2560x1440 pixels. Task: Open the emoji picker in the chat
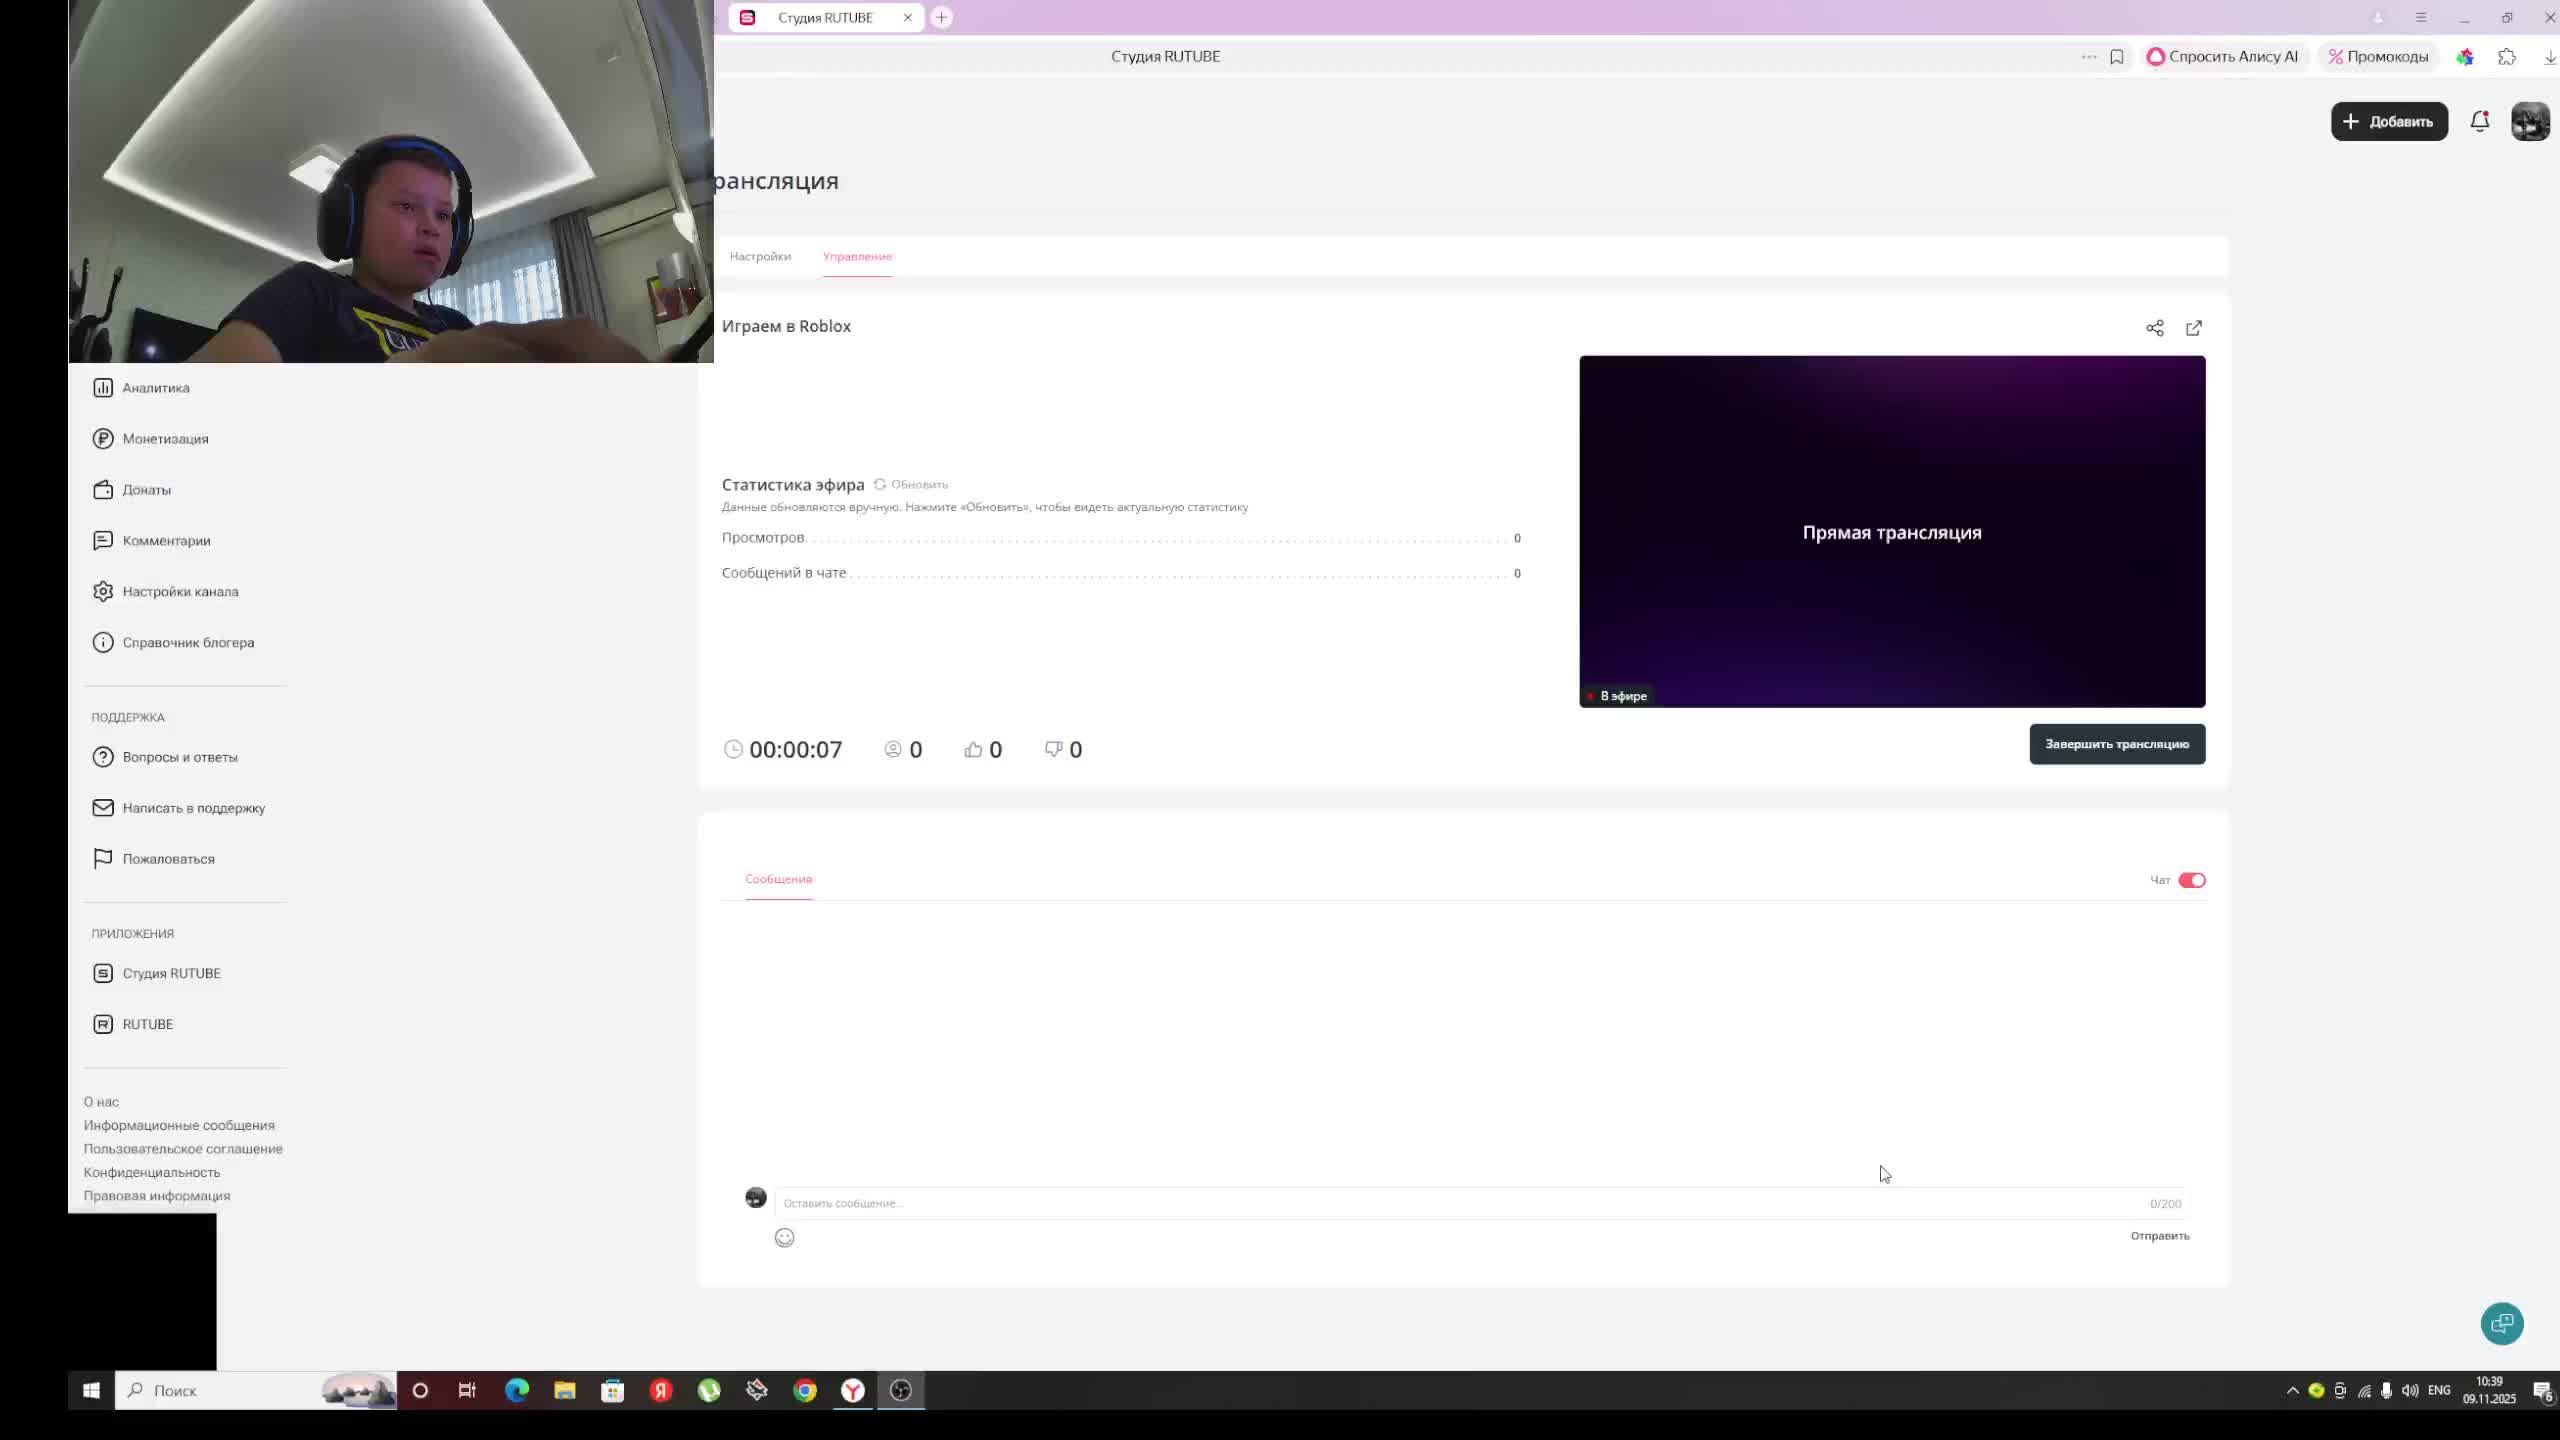point(784,1237)
